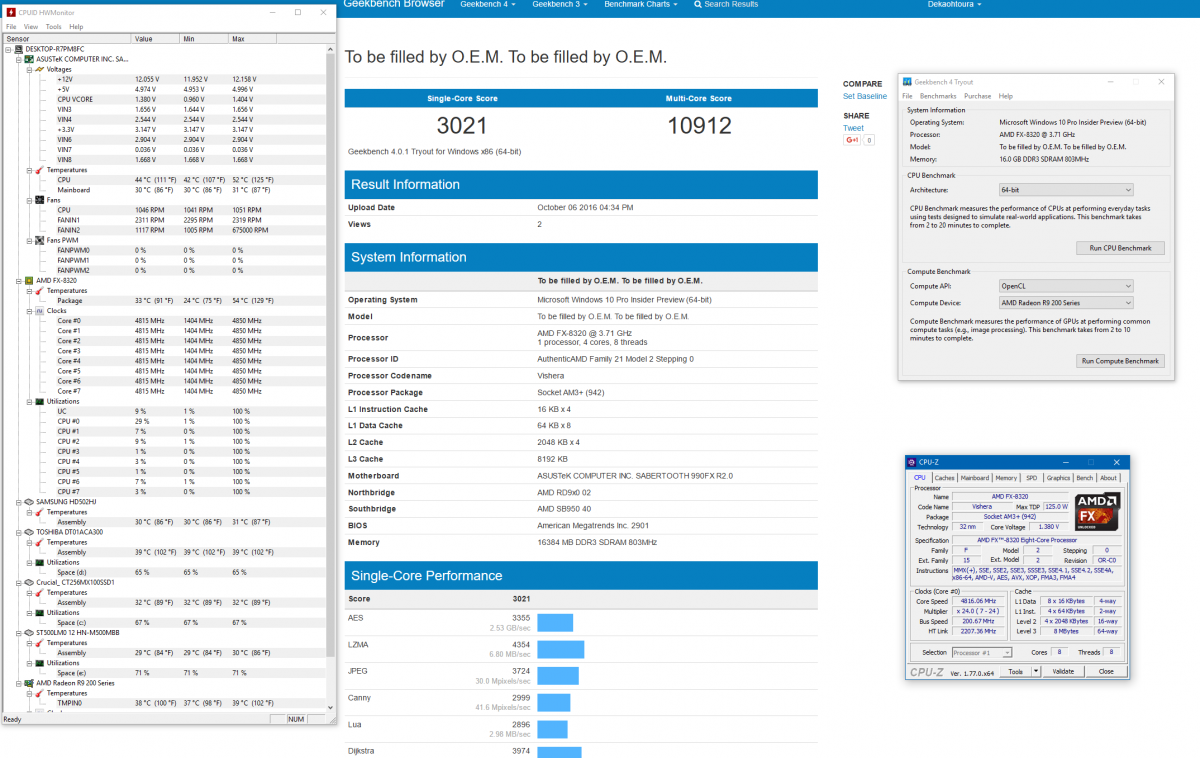Image resolution: width=1200 pixels, height=758 pixels.
Task: Click the Value column header in HWMonitor
Action: click(156, 38)
